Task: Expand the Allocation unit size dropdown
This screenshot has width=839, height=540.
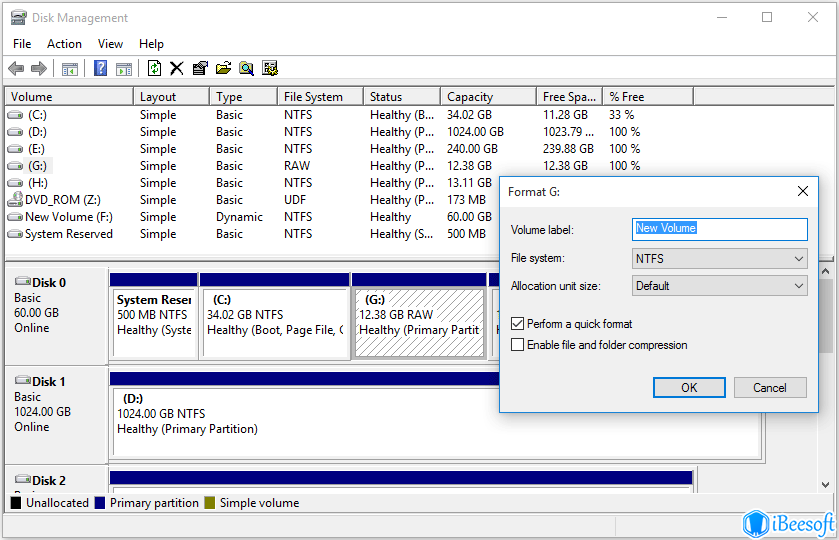Action: [719, 286]
